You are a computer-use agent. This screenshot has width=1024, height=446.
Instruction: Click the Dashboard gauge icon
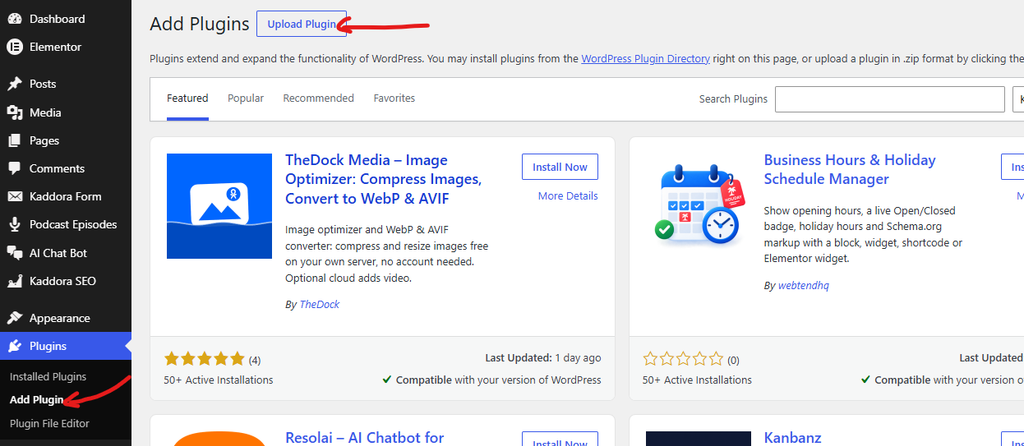pos(14,19)
